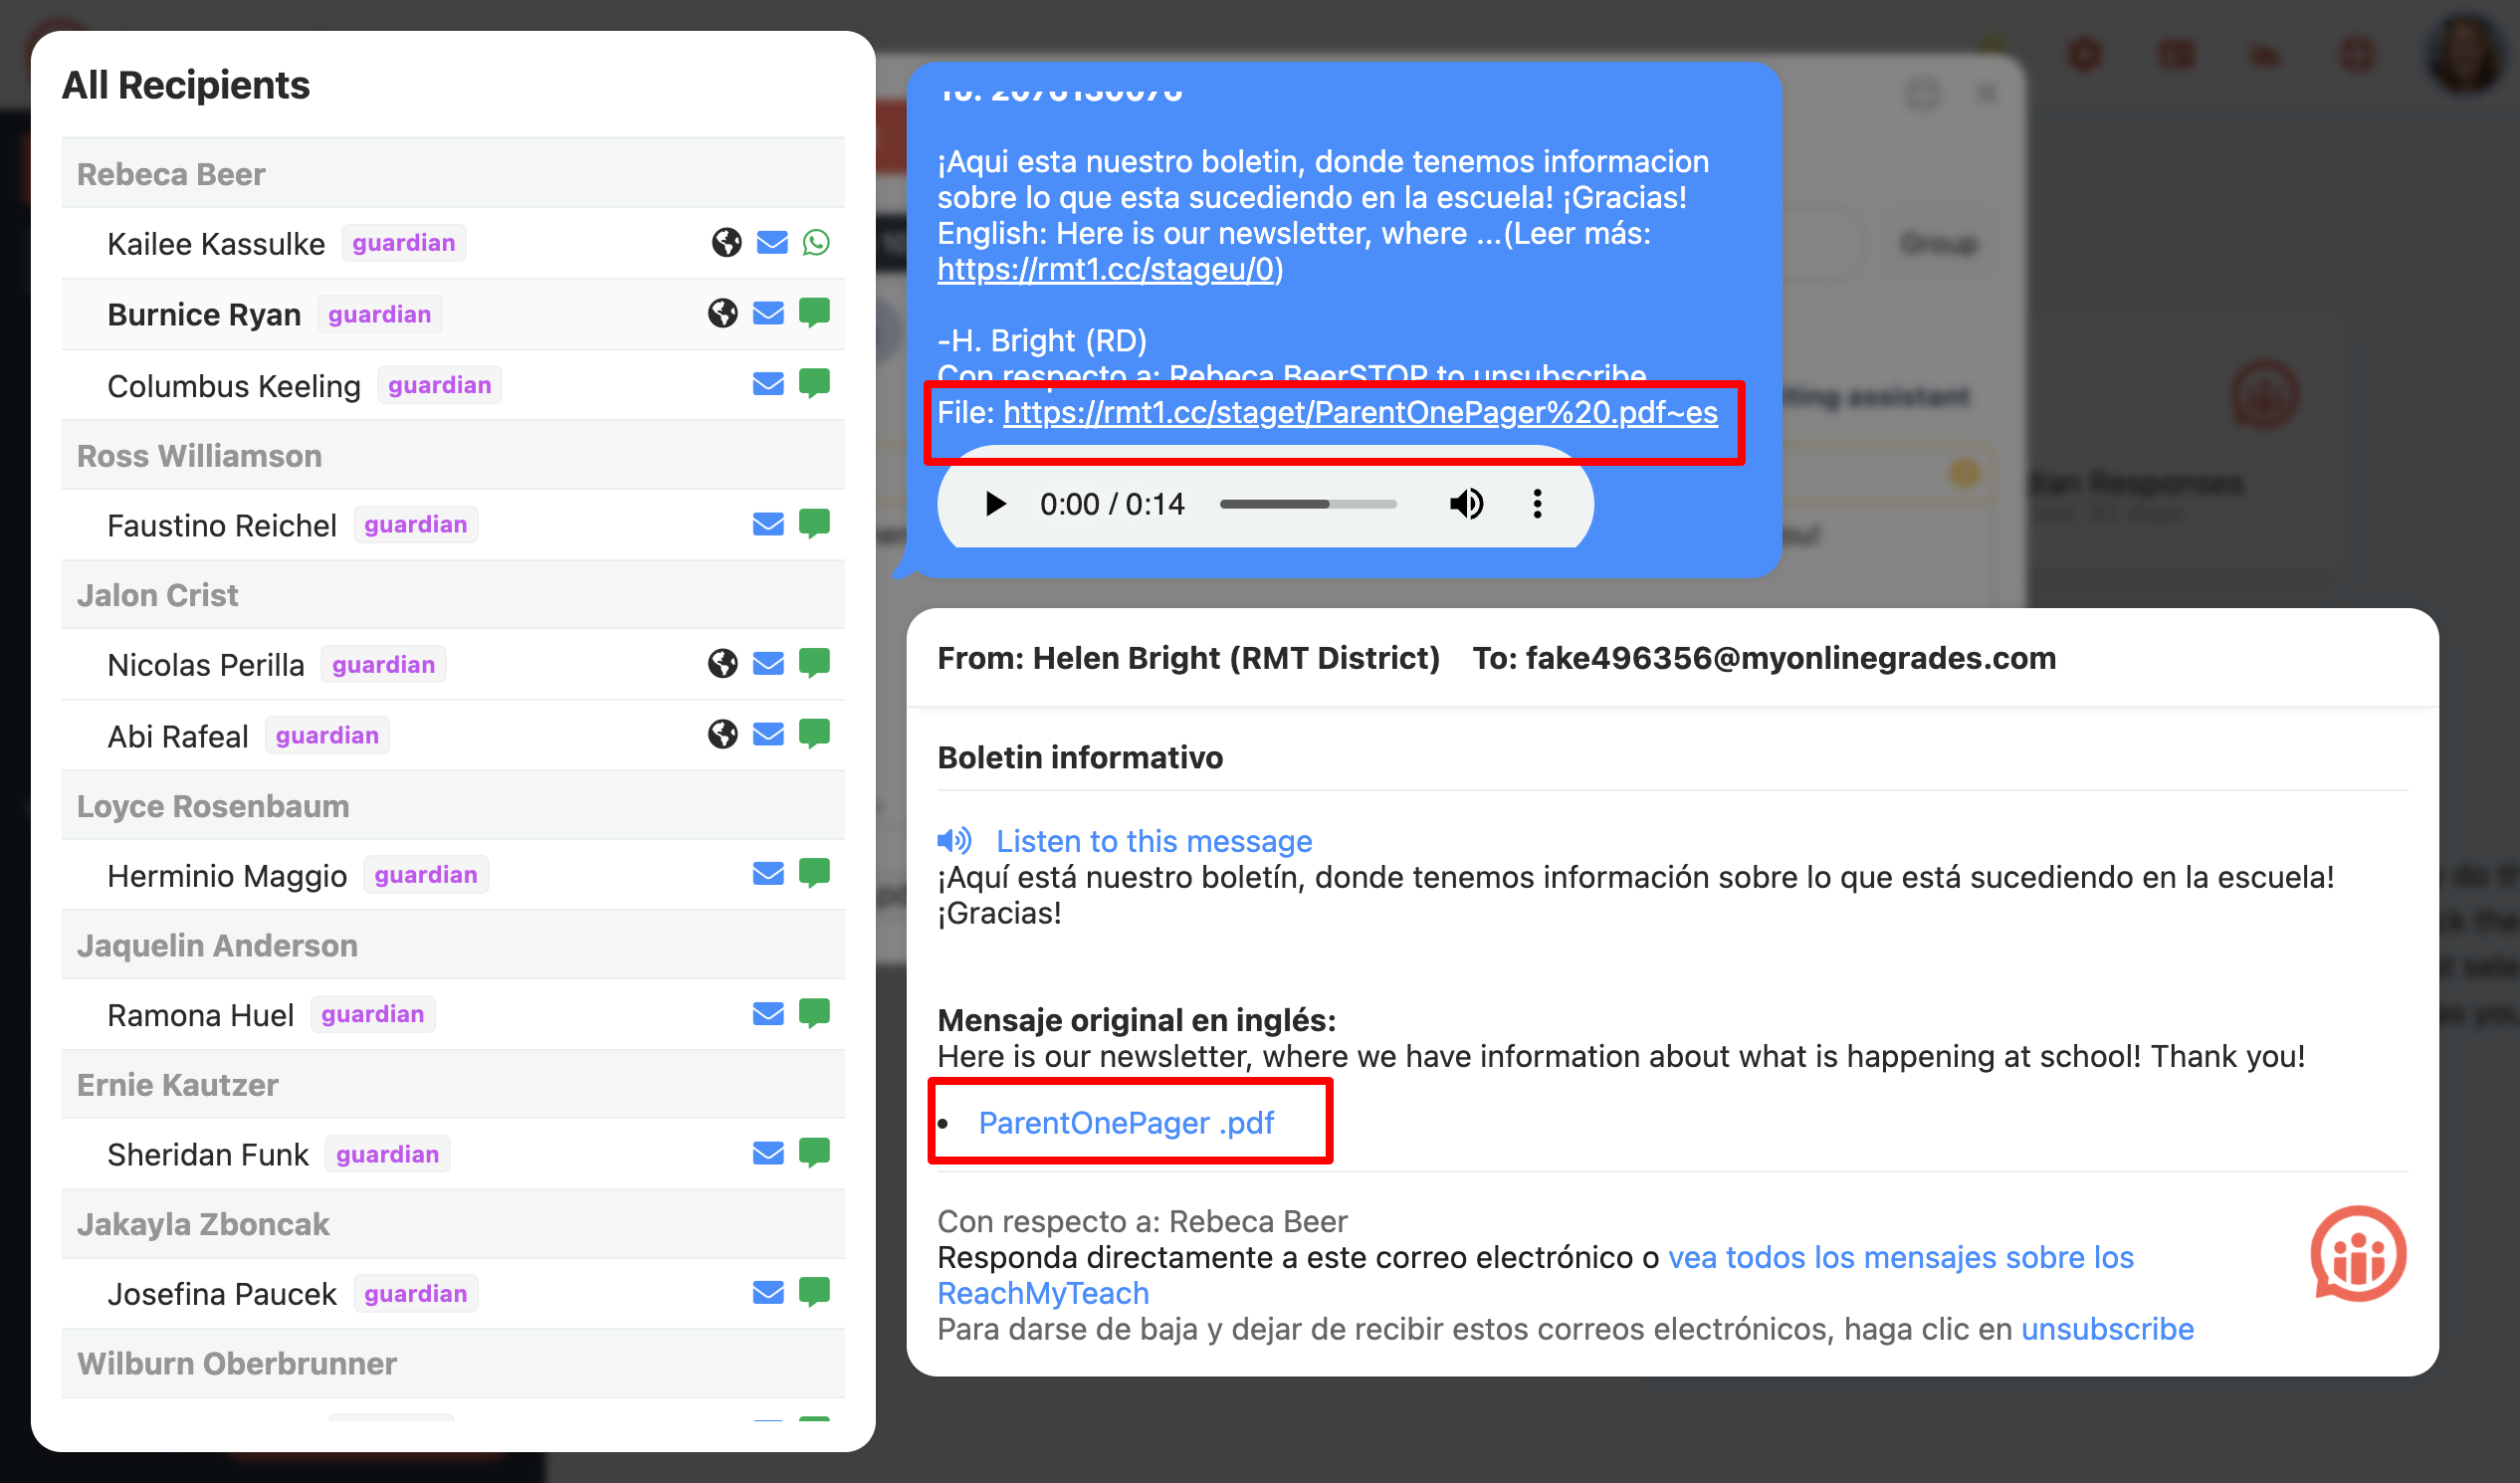The width and height of the screenshot is (2520, 1483).
Task: Click Faustino Reichel's SMS chat icon
Action: tap(814, 524)
